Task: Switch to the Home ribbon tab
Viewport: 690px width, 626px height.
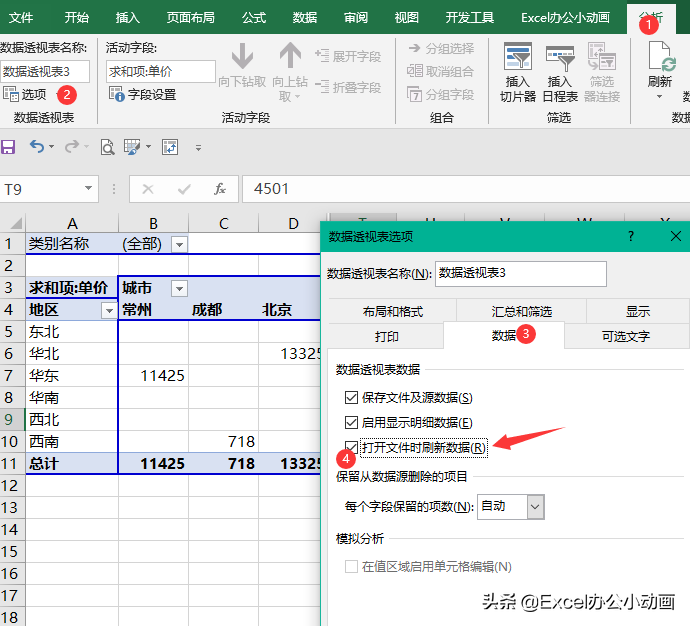Action: coord(77,18)
